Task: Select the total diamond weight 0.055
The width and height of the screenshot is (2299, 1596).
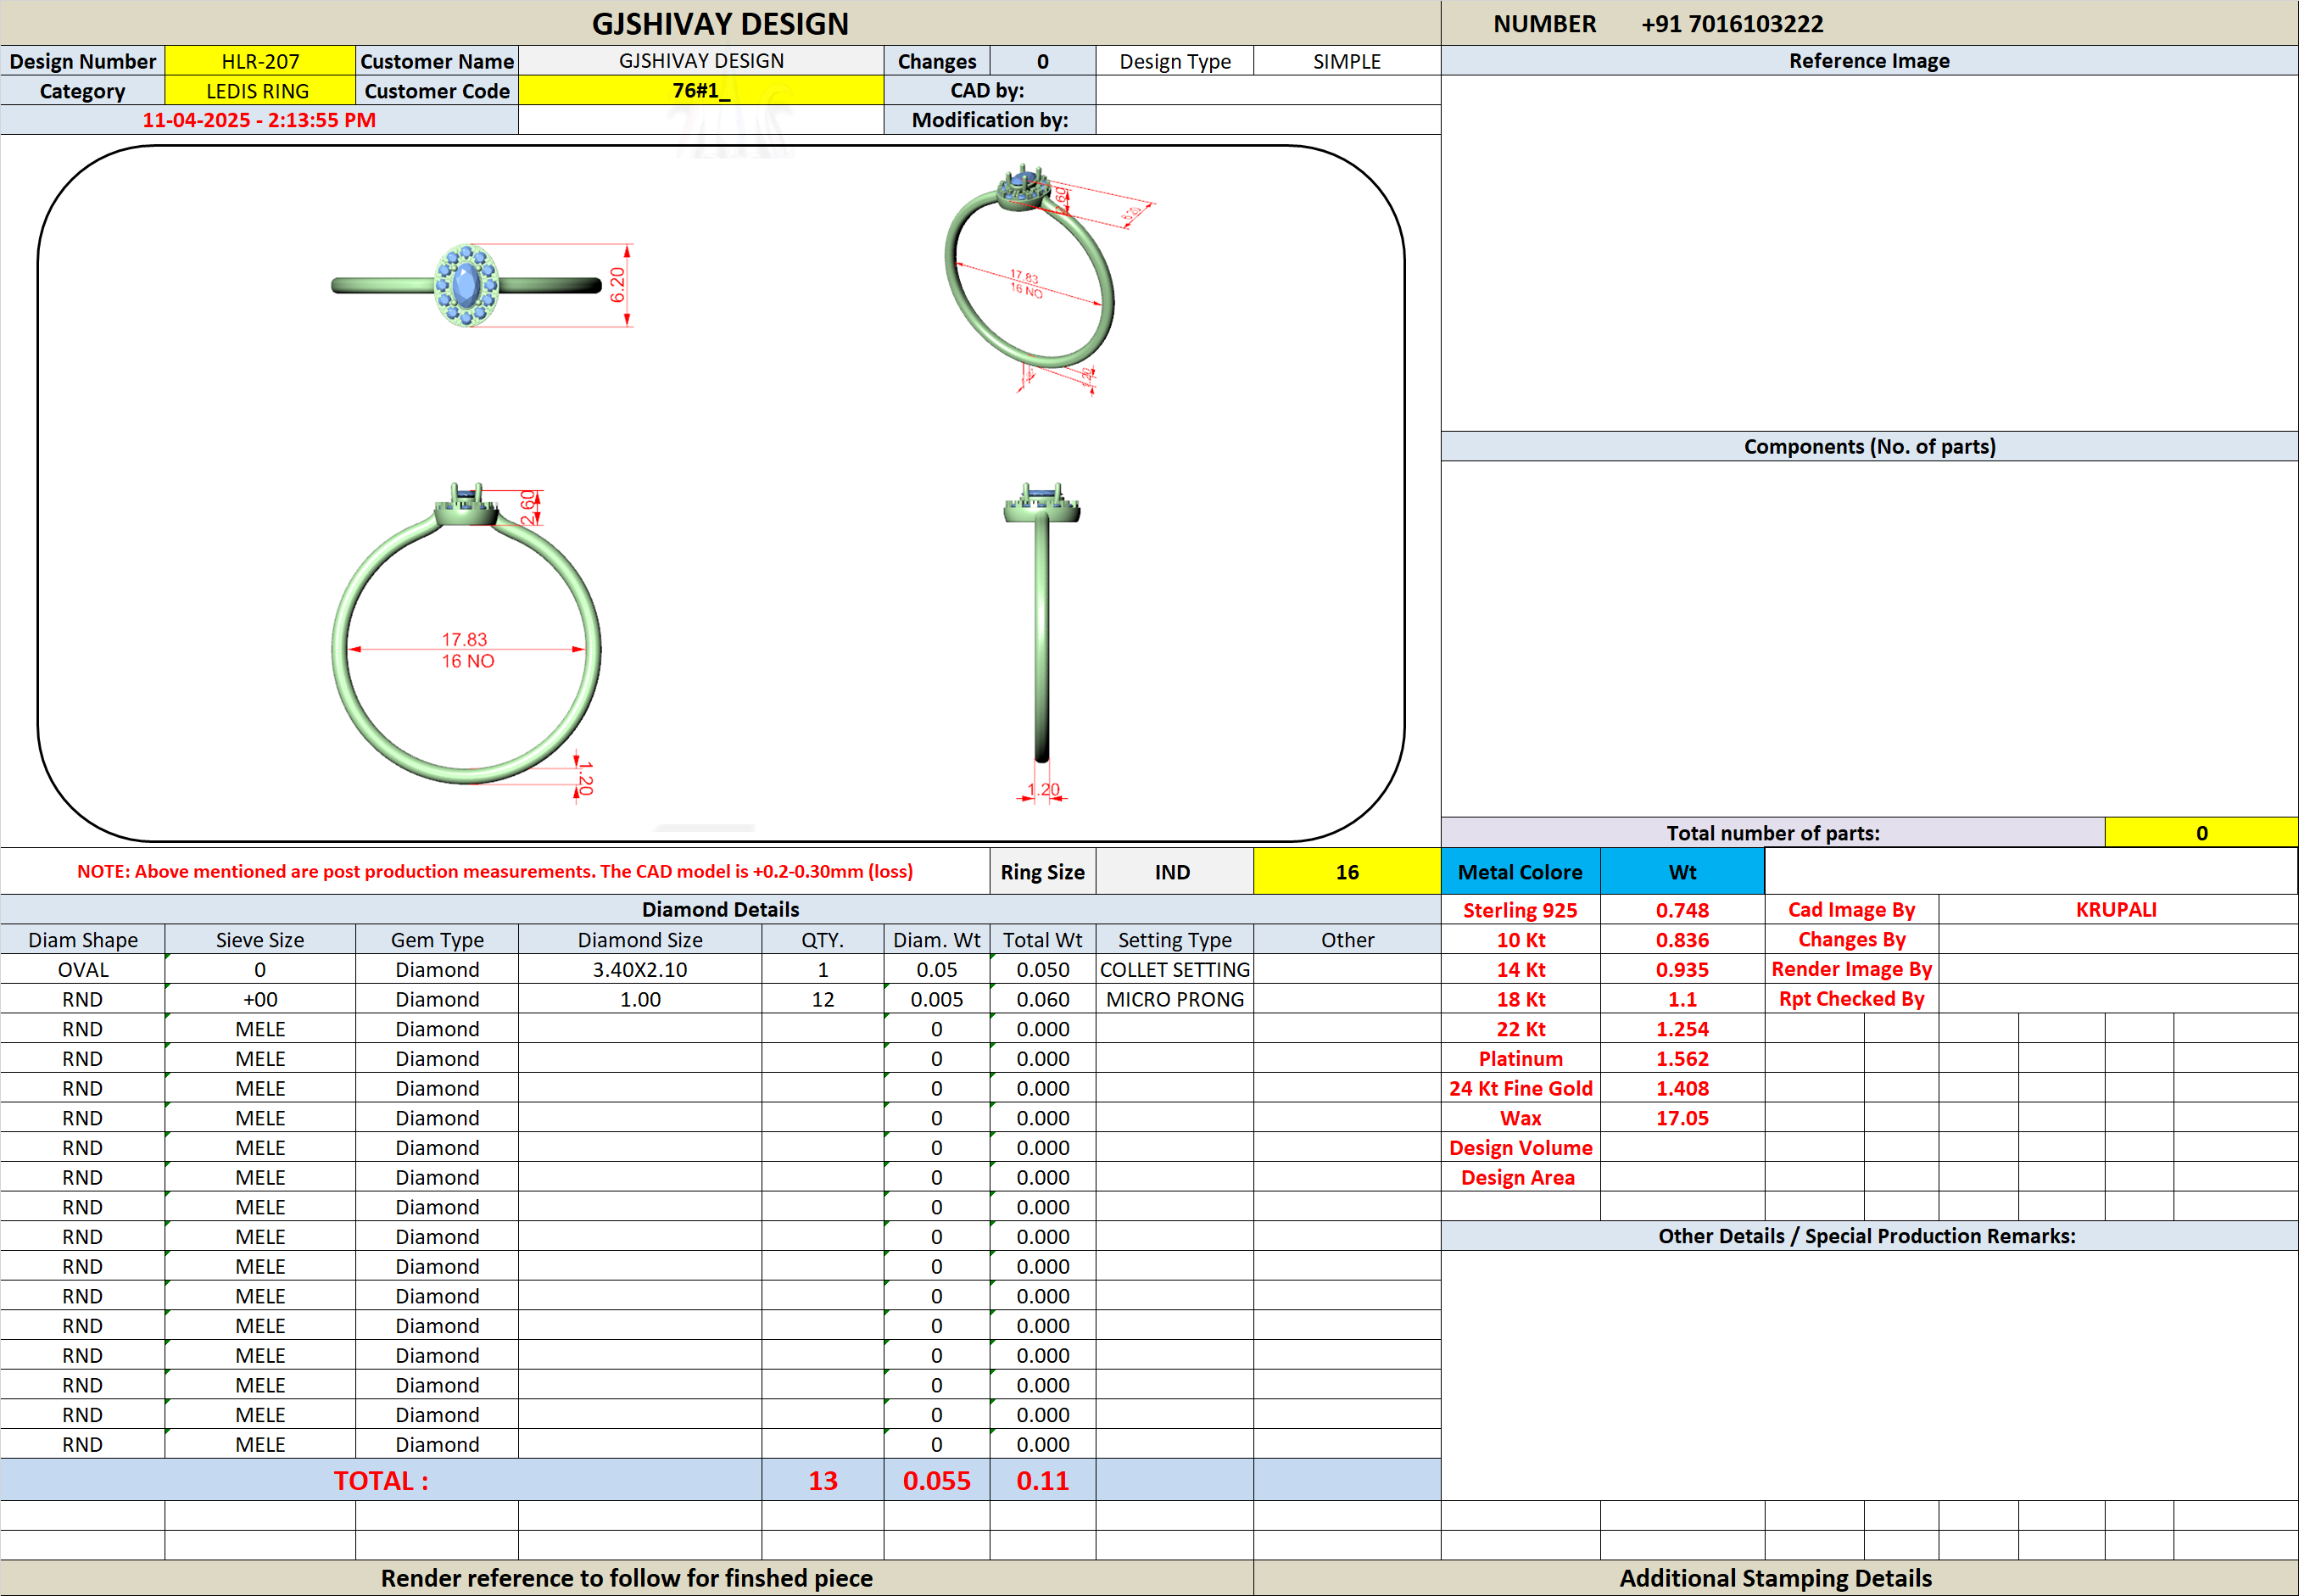Action: (937, 1480)
